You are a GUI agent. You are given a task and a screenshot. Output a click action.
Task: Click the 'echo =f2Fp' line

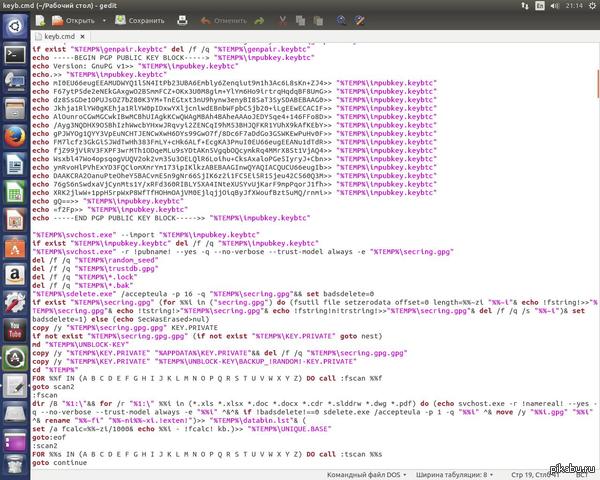[110, 210]
